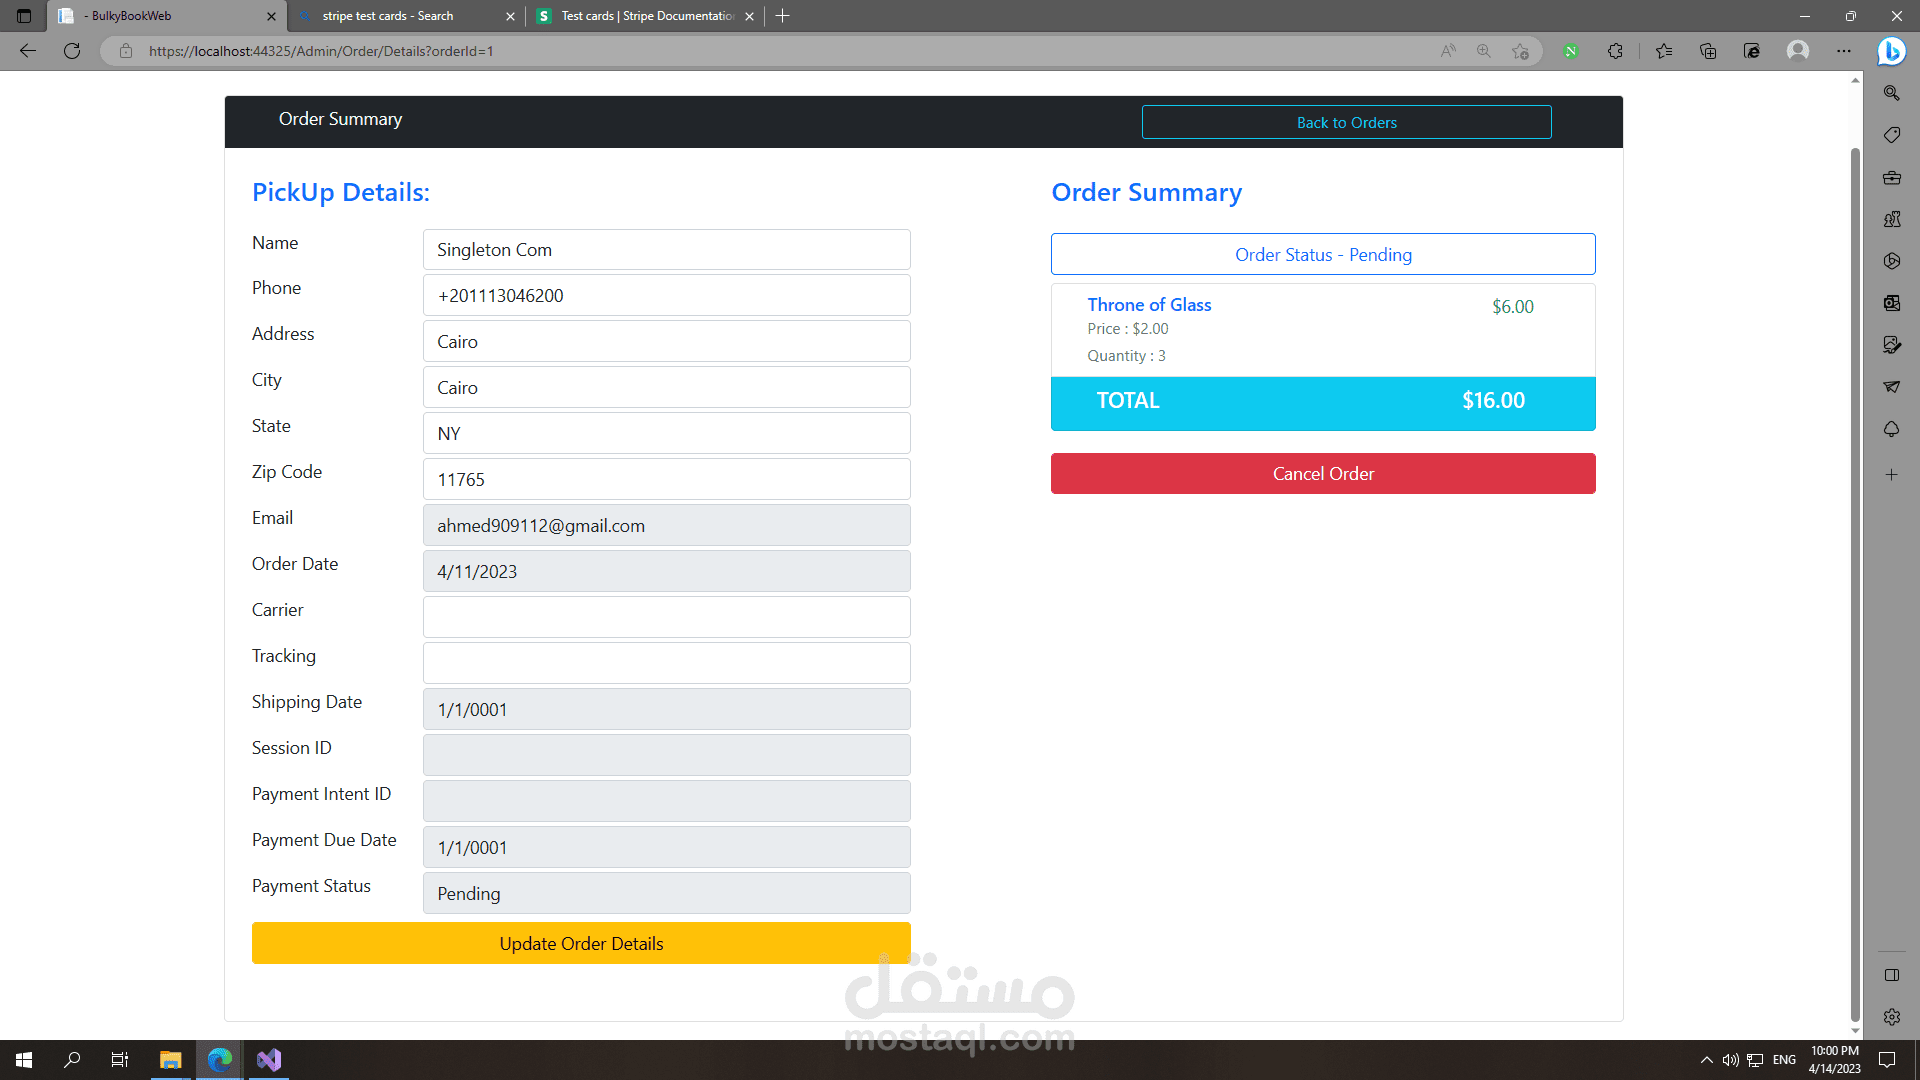Click into the Carrier input field
Image resolution: width=1920 pixels, height=1080 pixels.
[x=666, y=617]
